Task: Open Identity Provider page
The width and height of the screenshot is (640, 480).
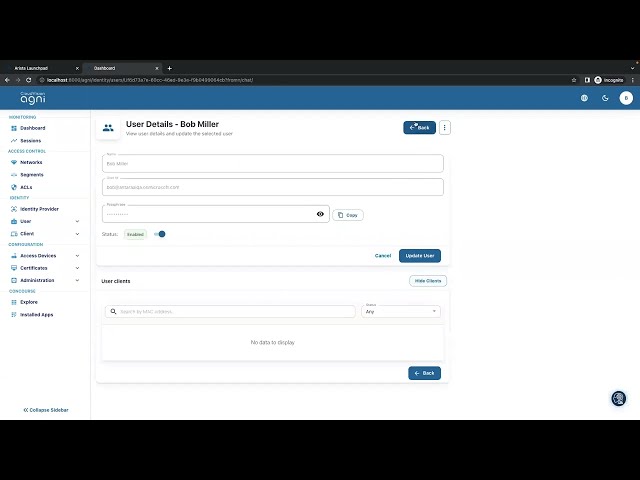Action: click(x=39, y=209)
